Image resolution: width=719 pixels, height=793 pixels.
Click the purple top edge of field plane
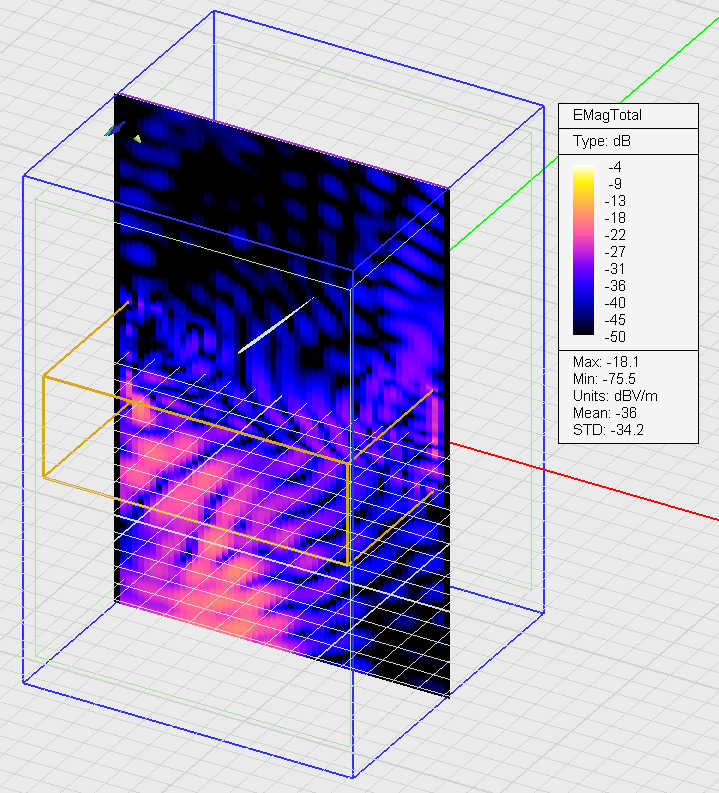[280, 140]
